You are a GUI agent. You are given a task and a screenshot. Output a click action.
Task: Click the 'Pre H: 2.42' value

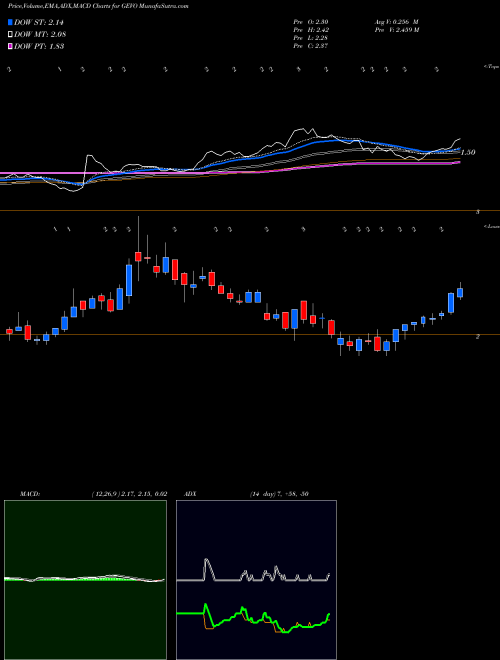click(x=311, y=30)
